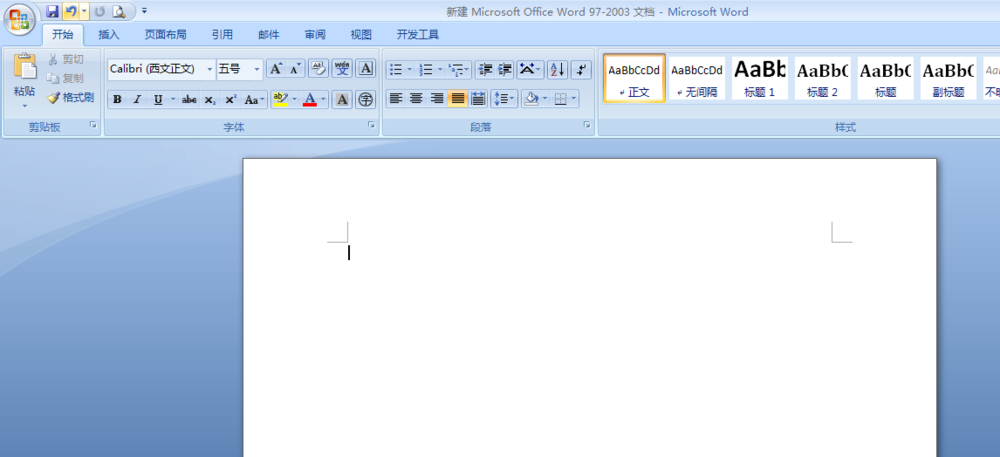The image size is (1000, 457).
Task: Open the underline style dropdown arrow
Action: (172, 99)
